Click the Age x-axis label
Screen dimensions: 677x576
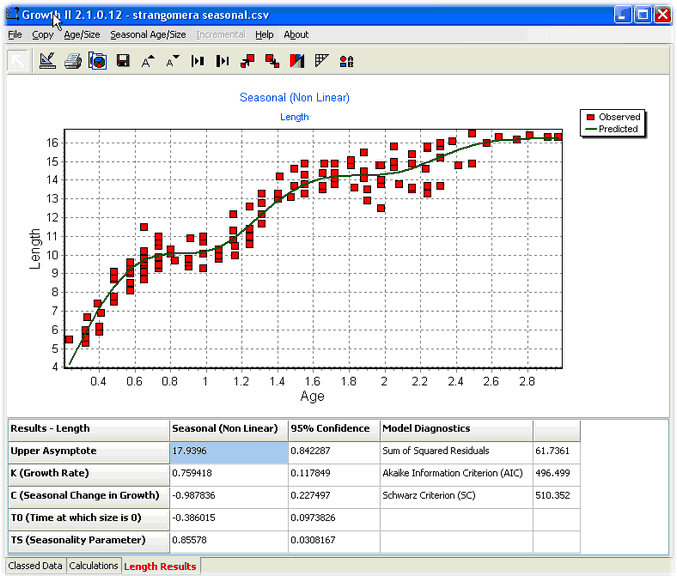pyautogui.click(x=312, y=396)
